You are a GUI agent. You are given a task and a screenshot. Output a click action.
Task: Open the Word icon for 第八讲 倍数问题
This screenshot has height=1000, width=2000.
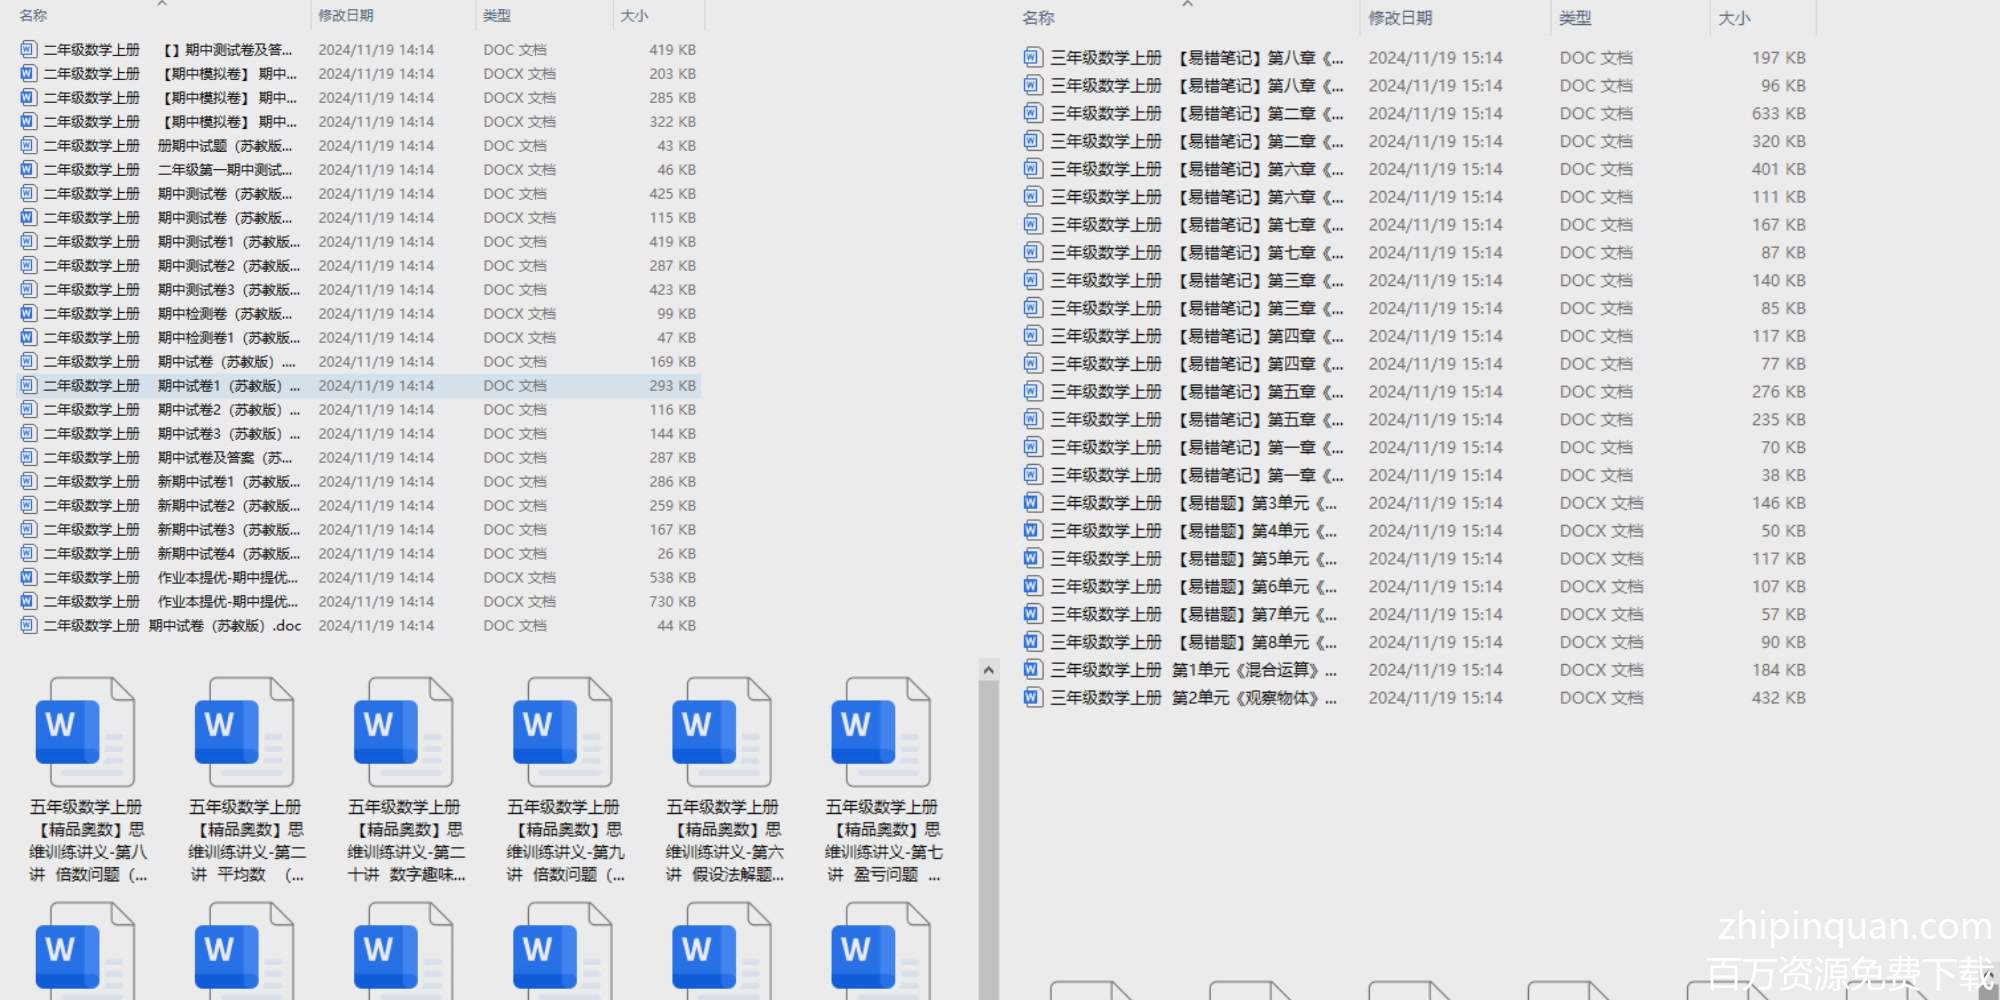point(85,733)
